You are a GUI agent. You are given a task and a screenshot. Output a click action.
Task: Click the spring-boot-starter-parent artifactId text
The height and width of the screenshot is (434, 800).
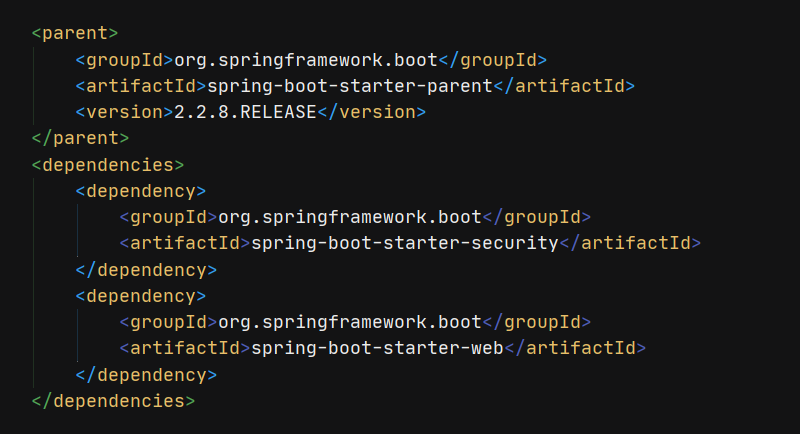[x=350, y=86]
